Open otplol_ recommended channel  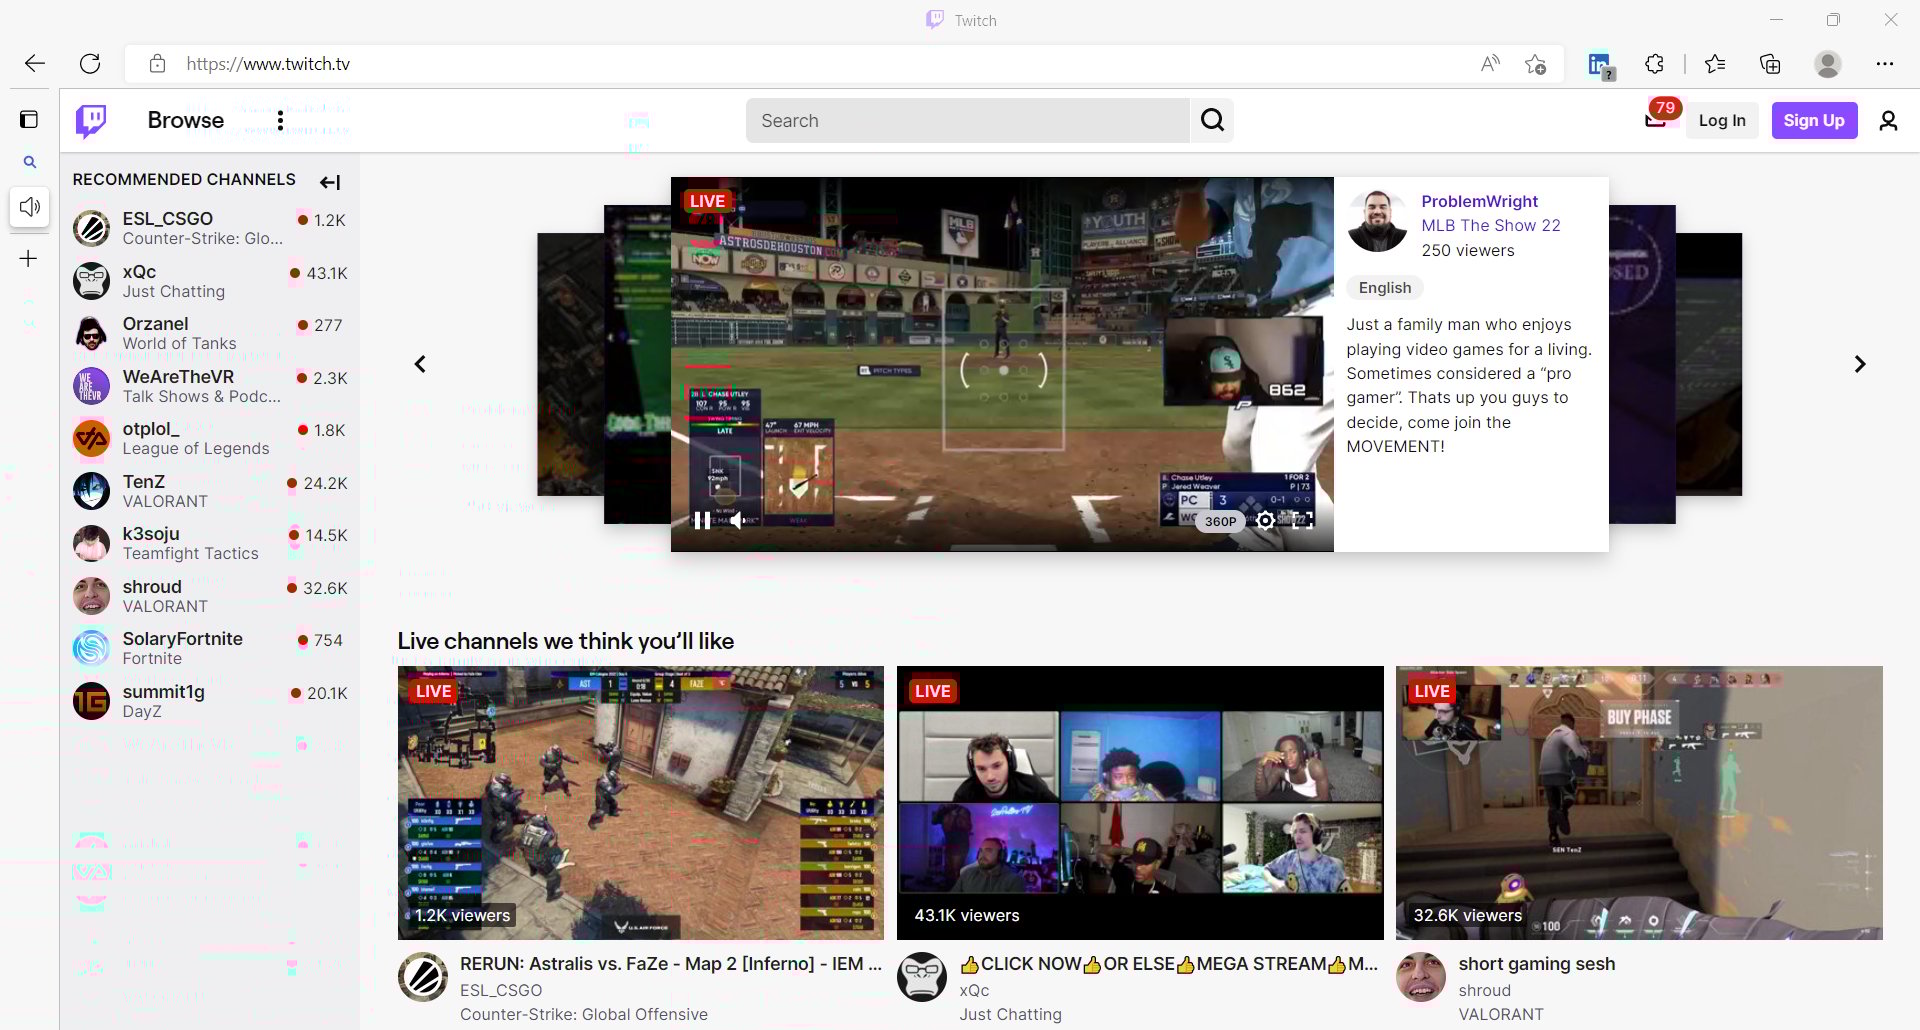209,438
